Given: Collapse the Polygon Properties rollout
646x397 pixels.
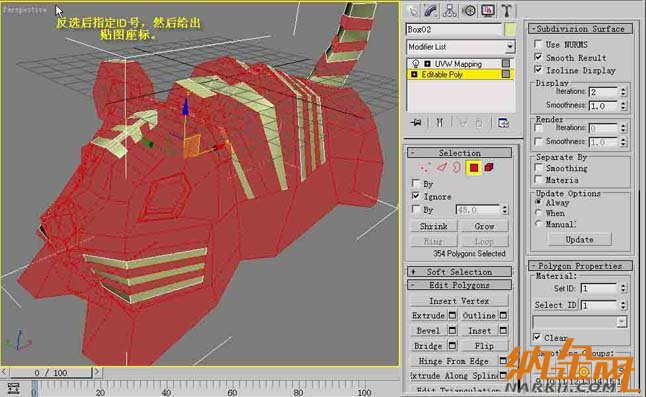Looking at the screenshot, I should tap(580, 266).
